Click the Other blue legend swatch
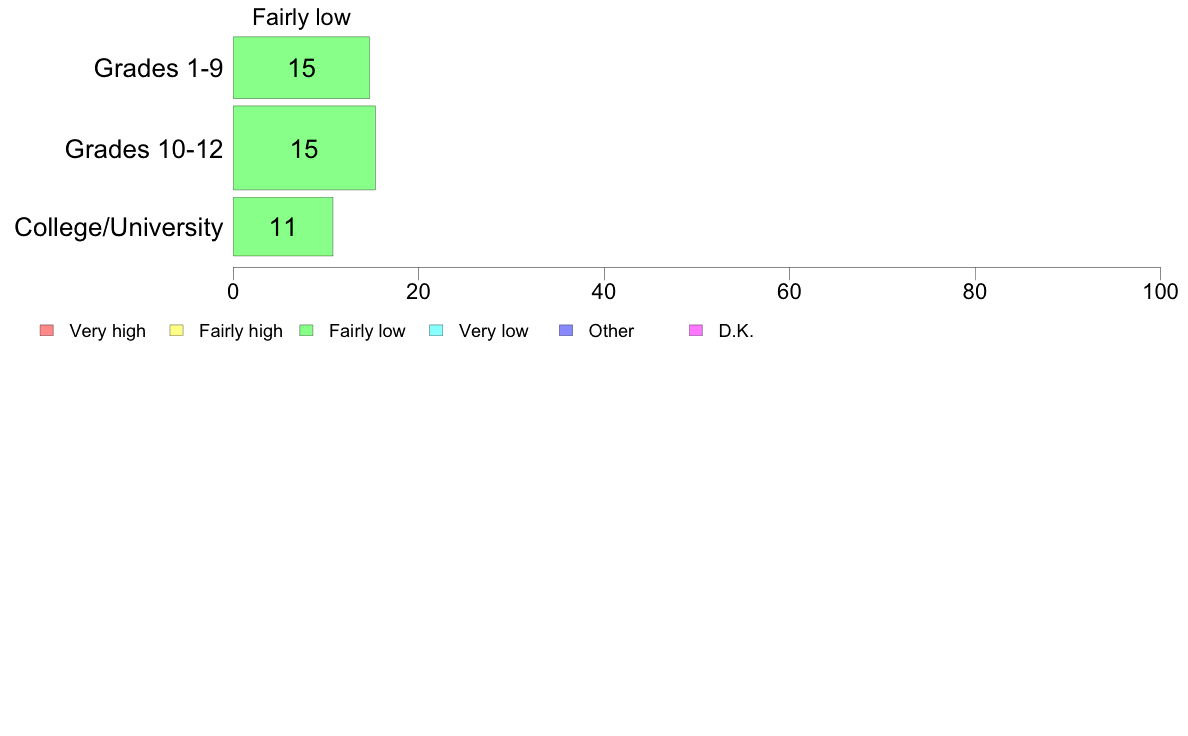 click(566, 330)
